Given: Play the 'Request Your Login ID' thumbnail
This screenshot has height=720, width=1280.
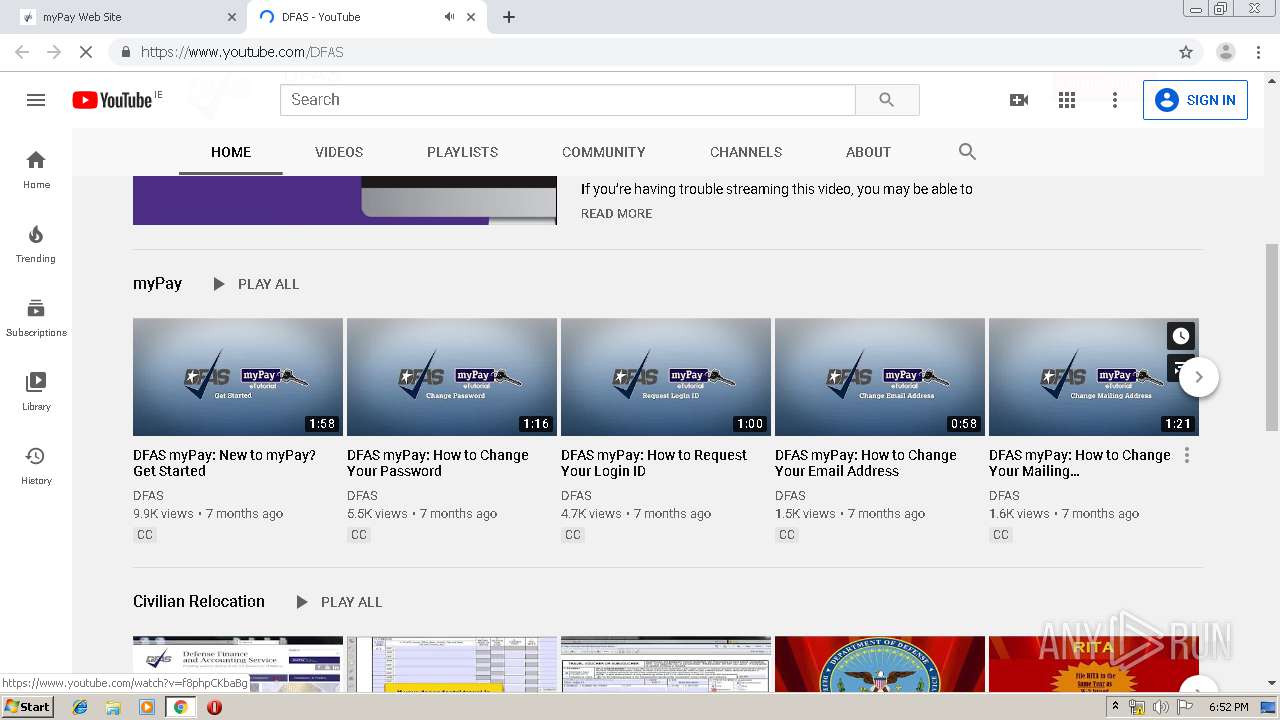Looking at the screenshot, I should [x=666, y=377].
